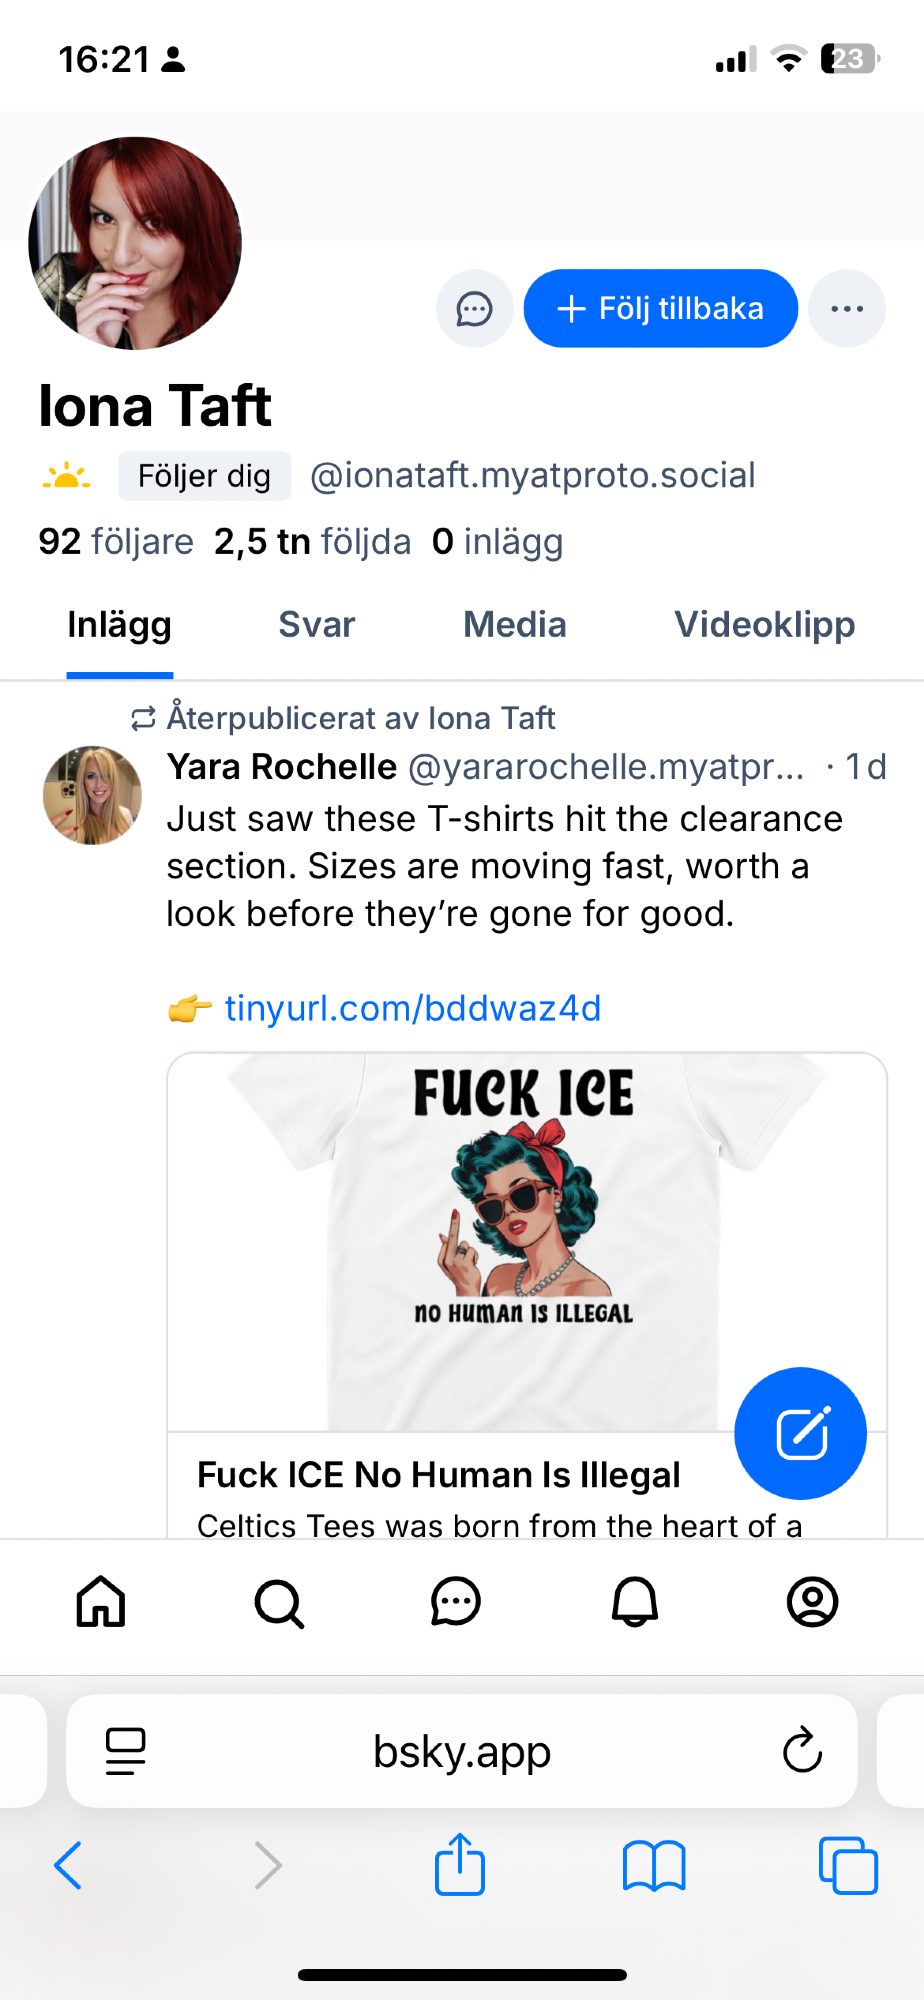This screenshot has width=924, height=2000.
Task: Open Safari page settings menu icon
Action: [126, 1751]
